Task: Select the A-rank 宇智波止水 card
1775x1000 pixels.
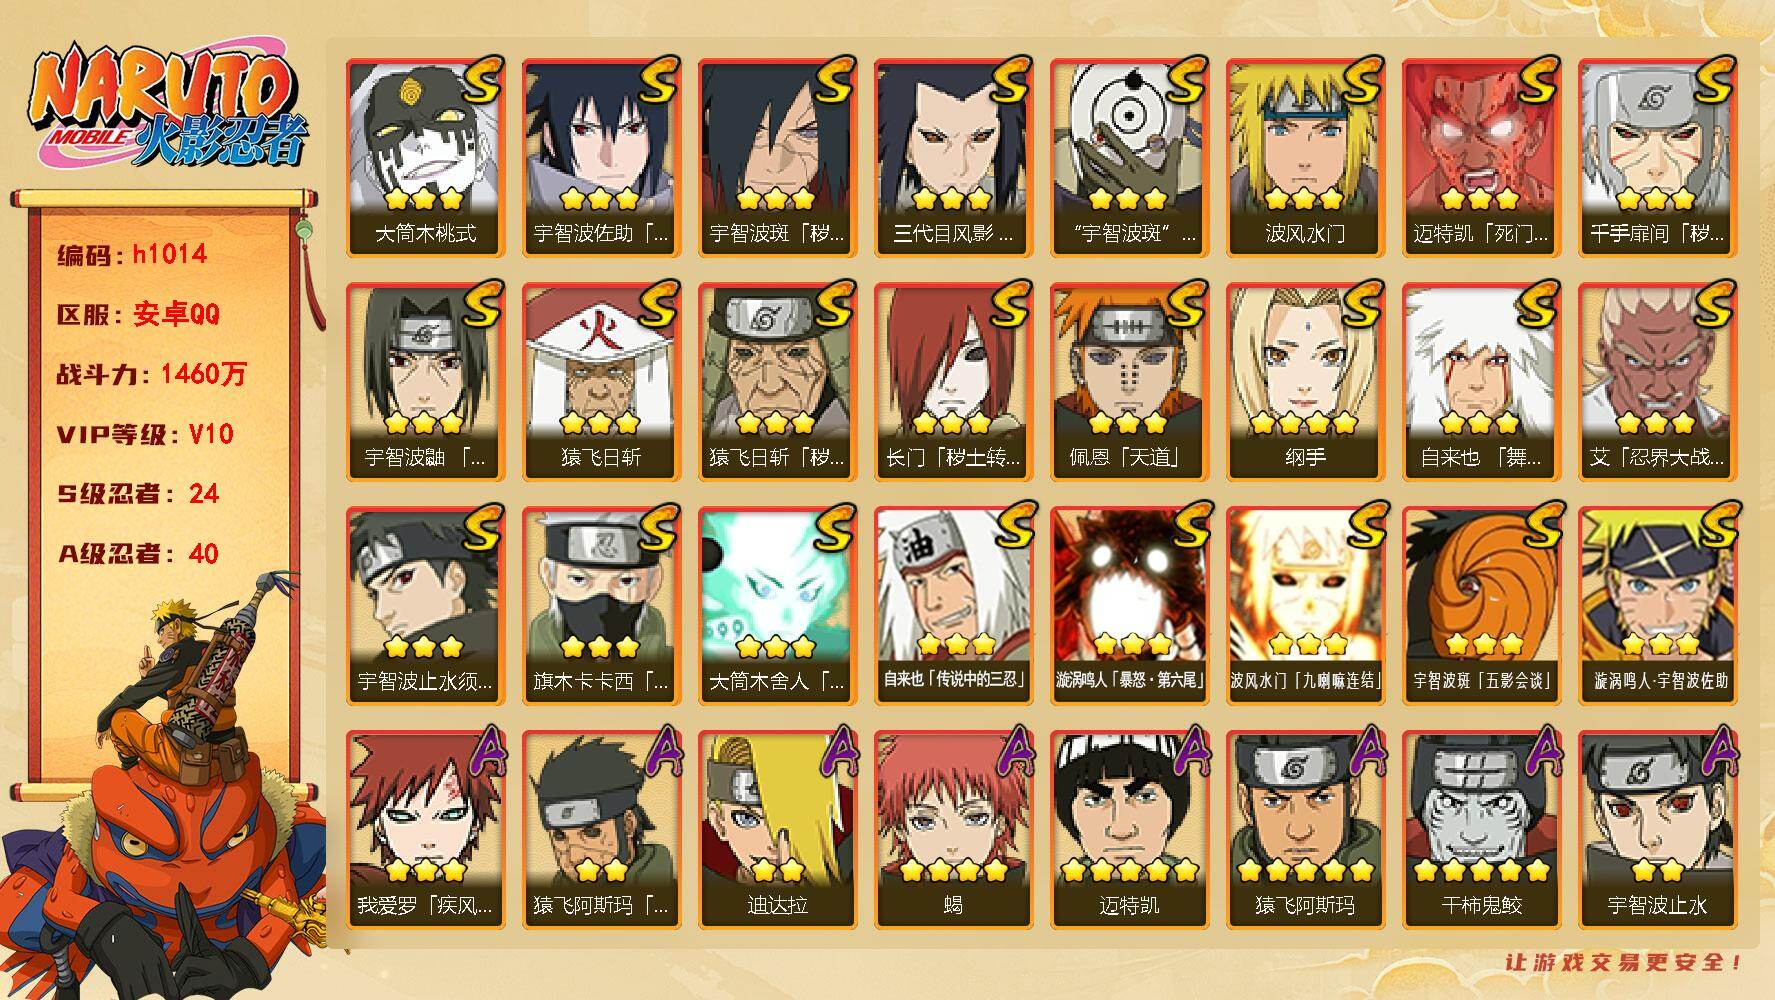Action: click(1657, 829)
